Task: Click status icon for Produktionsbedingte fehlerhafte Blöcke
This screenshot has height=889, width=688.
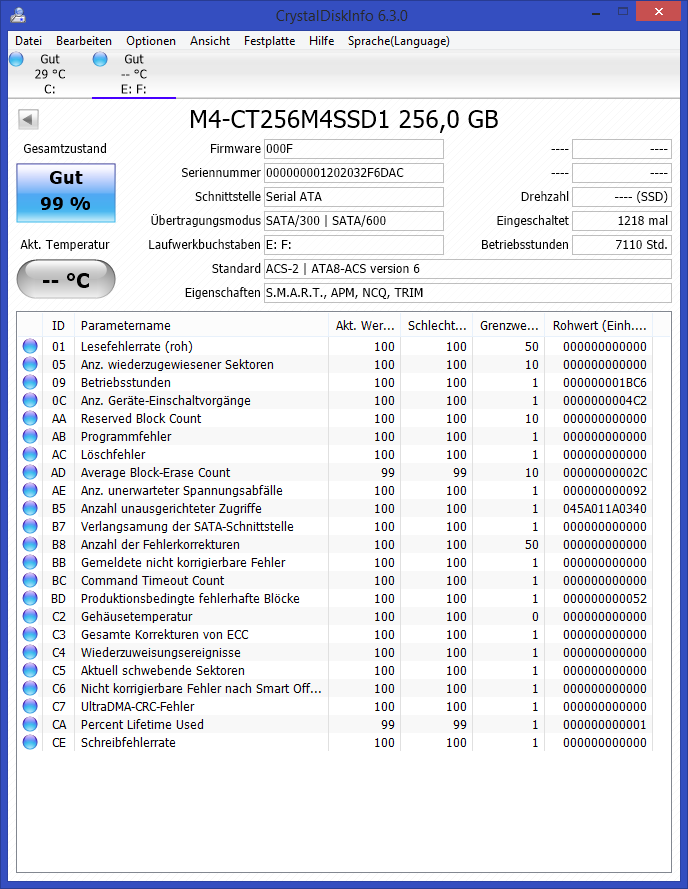Action: point(30,598)
